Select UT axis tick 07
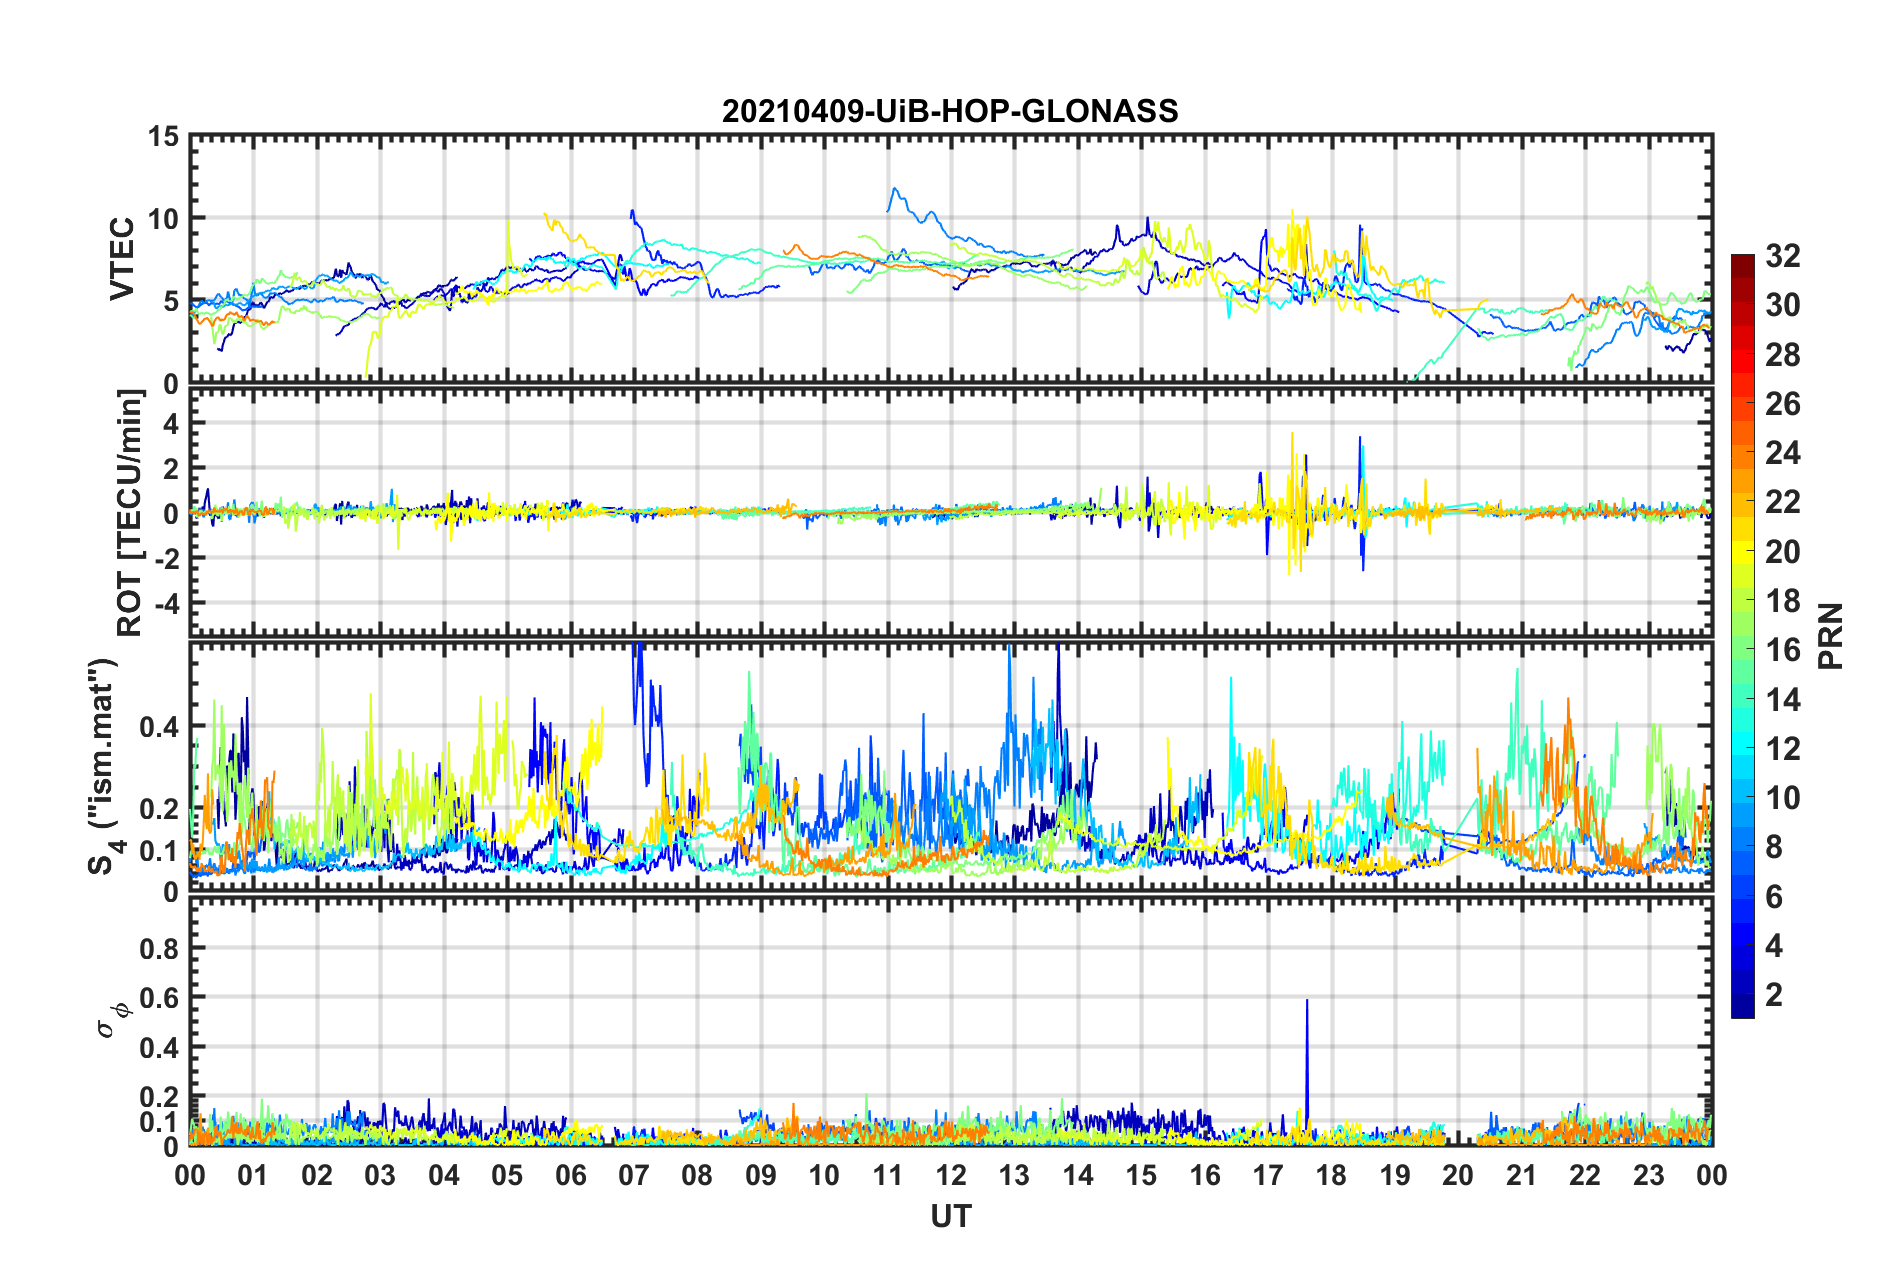The image size is (1902, 1272). pos(634,1174)
